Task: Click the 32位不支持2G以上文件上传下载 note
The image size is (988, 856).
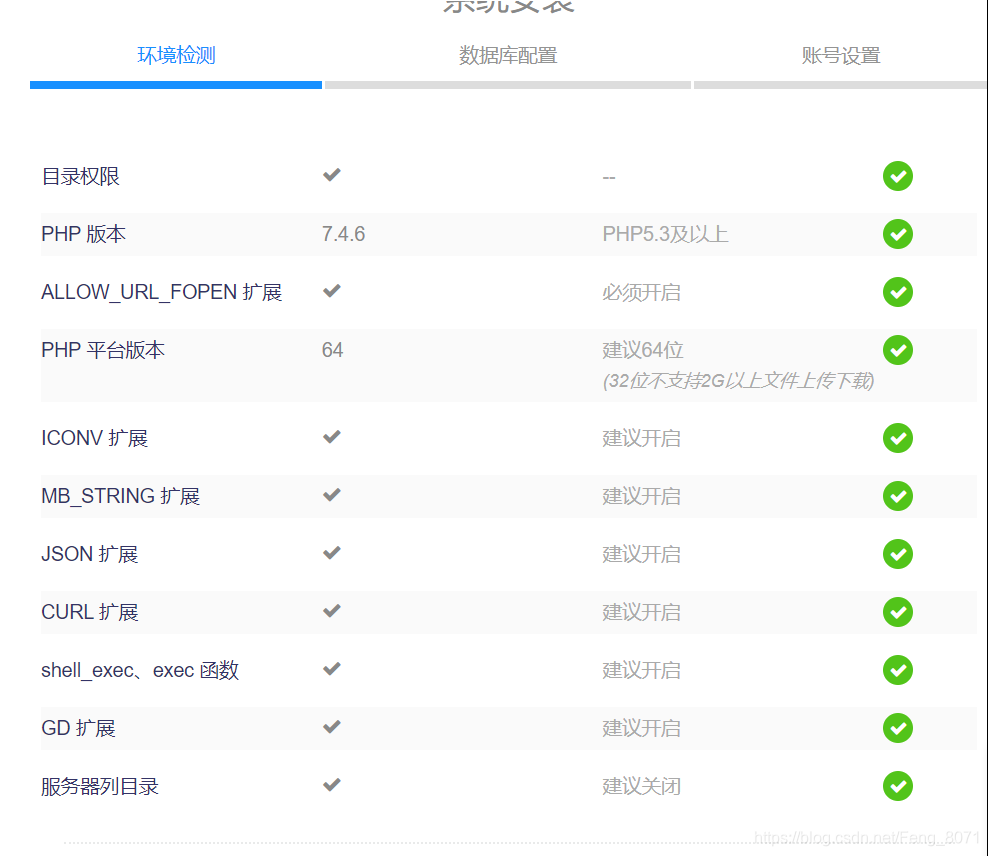Action: tap(738, 380)
